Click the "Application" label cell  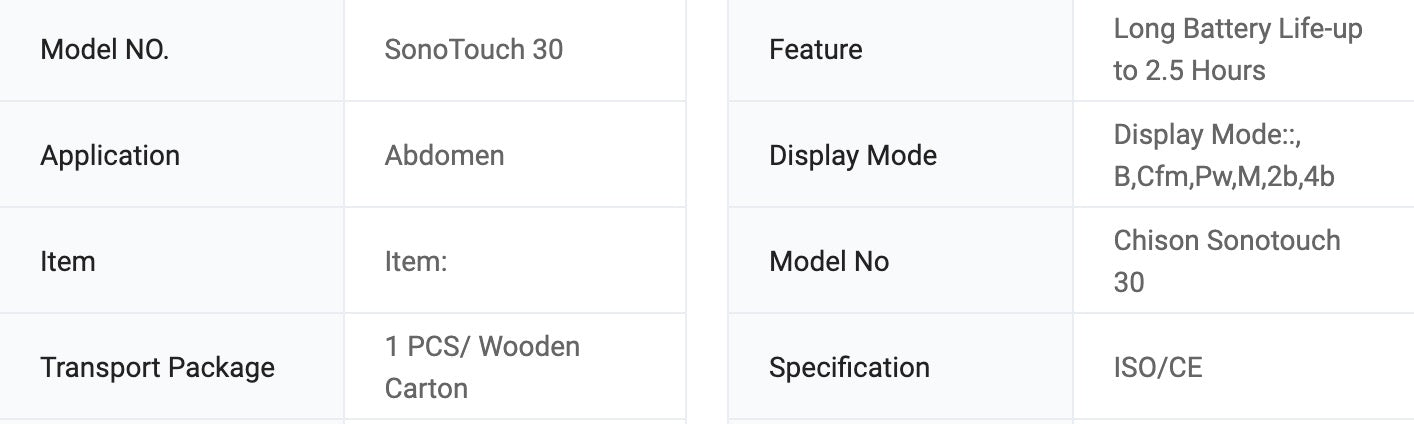(x=110, y=156)
